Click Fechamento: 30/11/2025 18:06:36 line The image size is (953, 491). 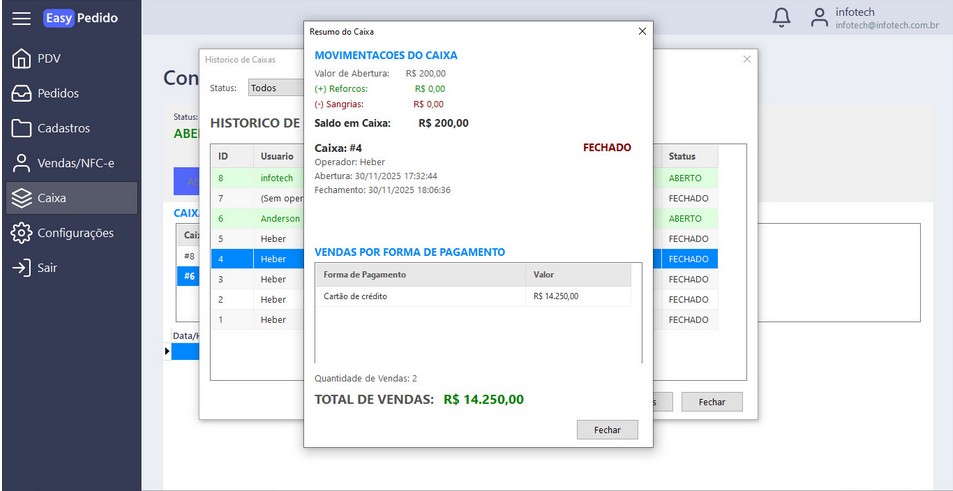(382, 190)
